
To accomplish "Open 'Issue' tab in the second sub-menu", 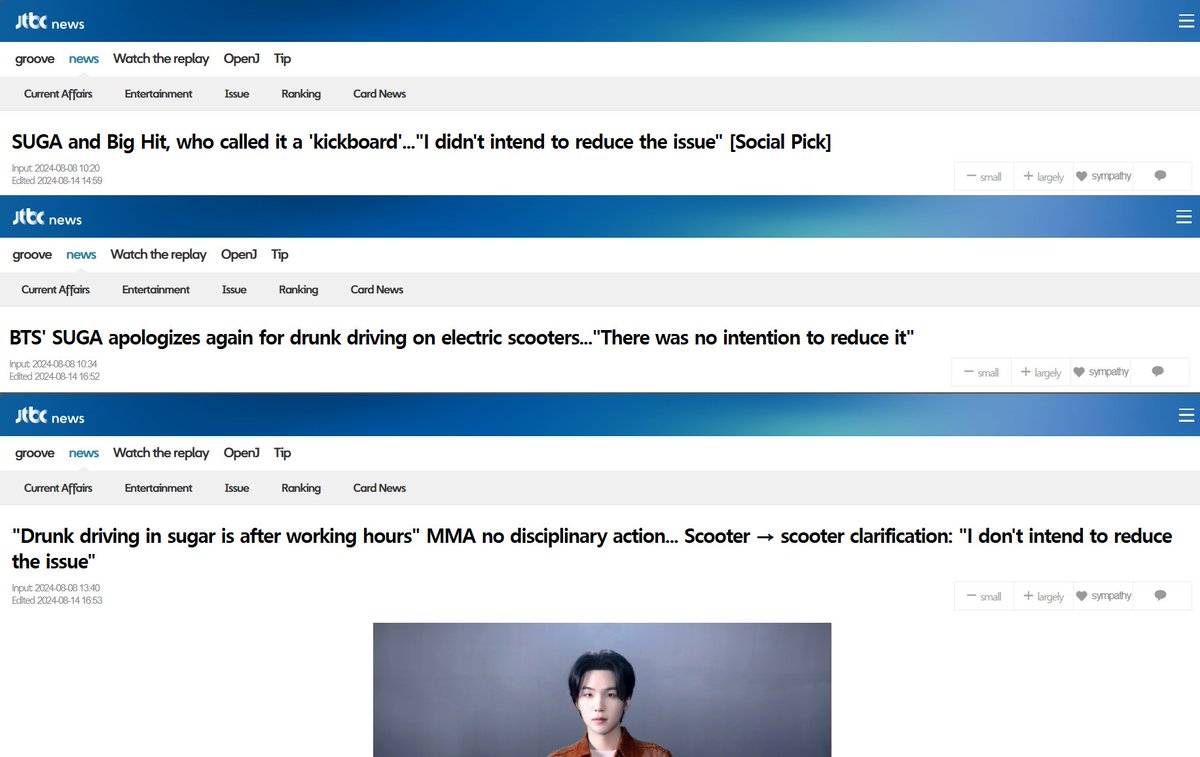I will click(234, 290).
